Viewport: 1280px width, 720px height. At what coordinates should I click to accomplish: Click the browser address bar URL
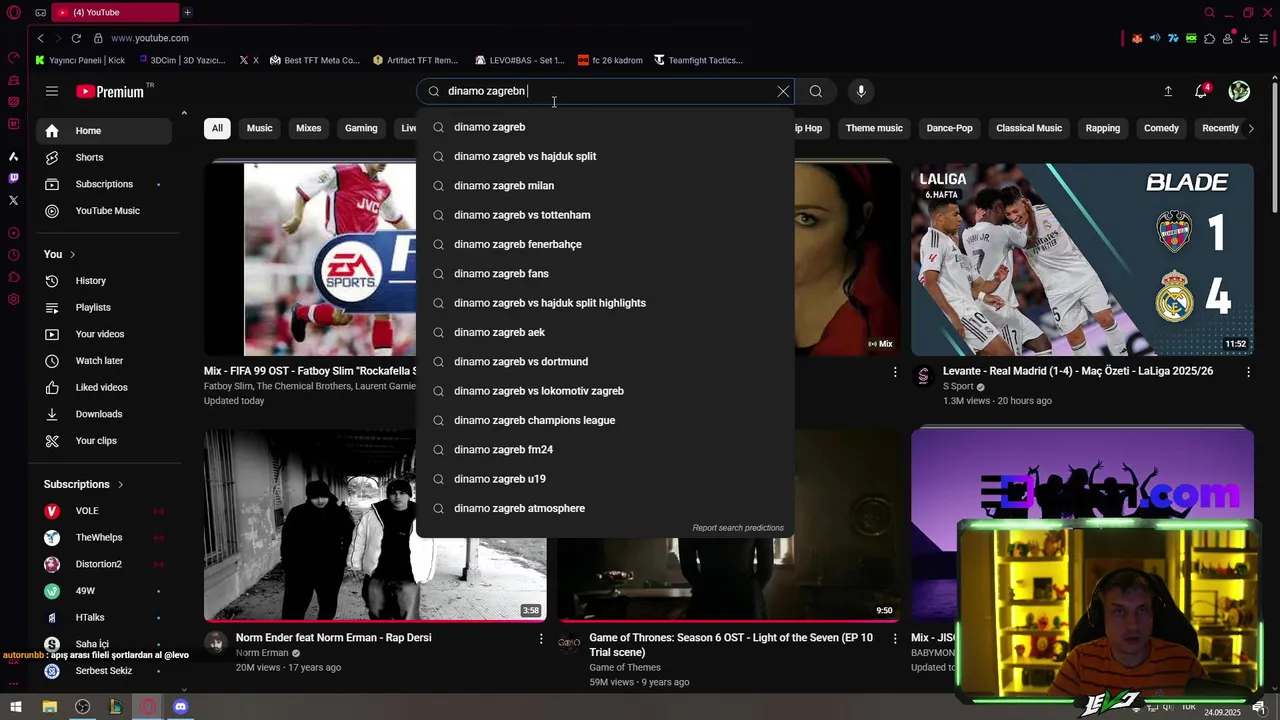pos(150,38)
